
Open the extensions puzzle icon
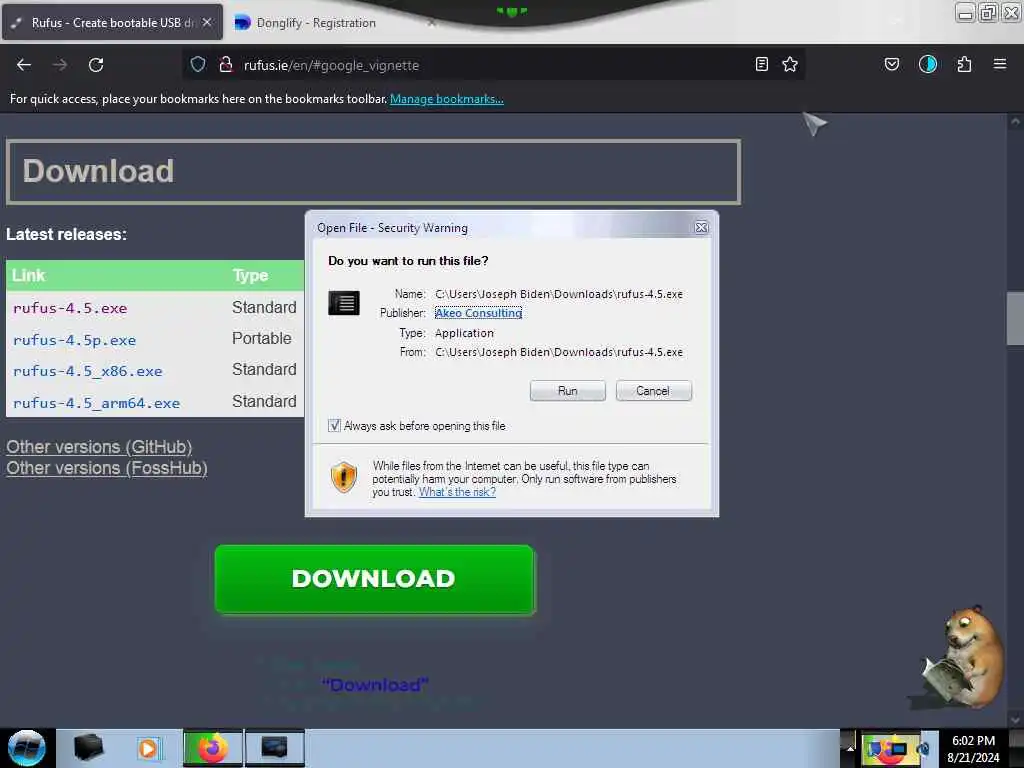click(964, 64)
